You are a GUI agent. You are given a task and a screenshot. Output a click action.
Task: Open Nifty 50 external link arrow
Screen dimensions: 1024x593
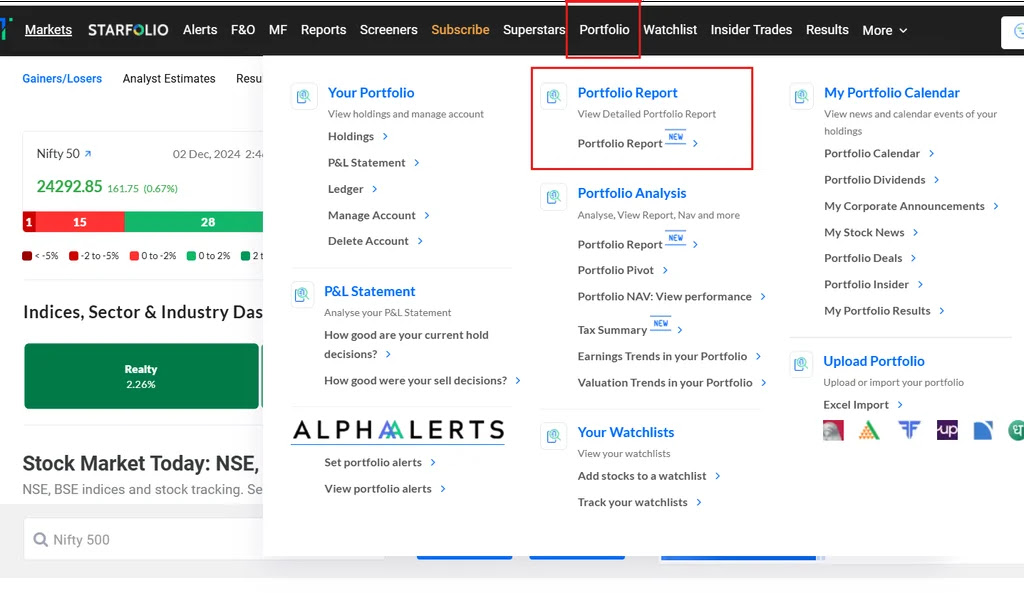click(x=88, y=154)
